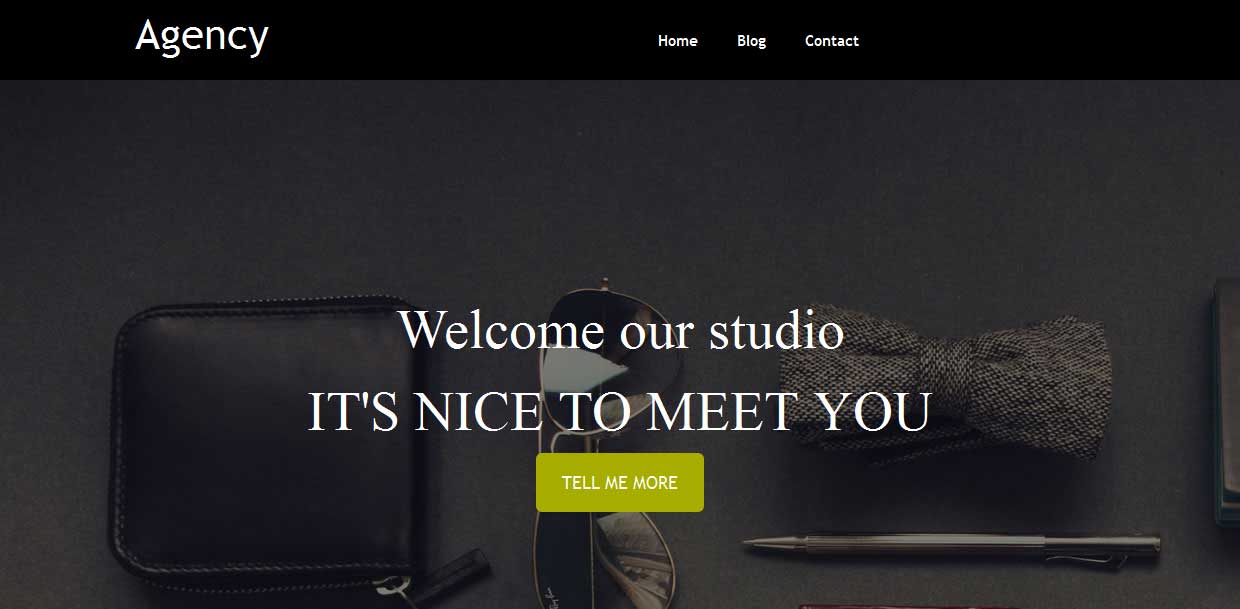The image size is (1240, 609).
Task: Click the IT'S NICE TO MEET YOU headline
Action: coord(620,412)
